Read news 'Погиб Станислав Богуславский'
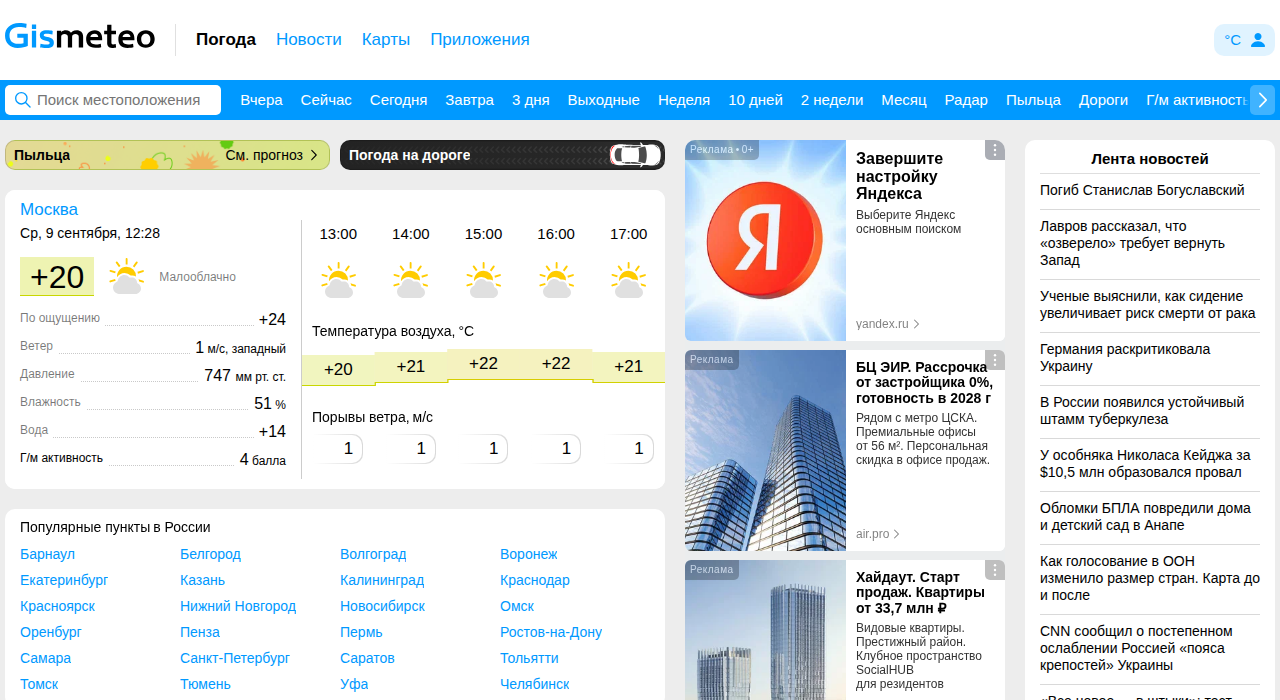1280x700 pixels. 1142,190
